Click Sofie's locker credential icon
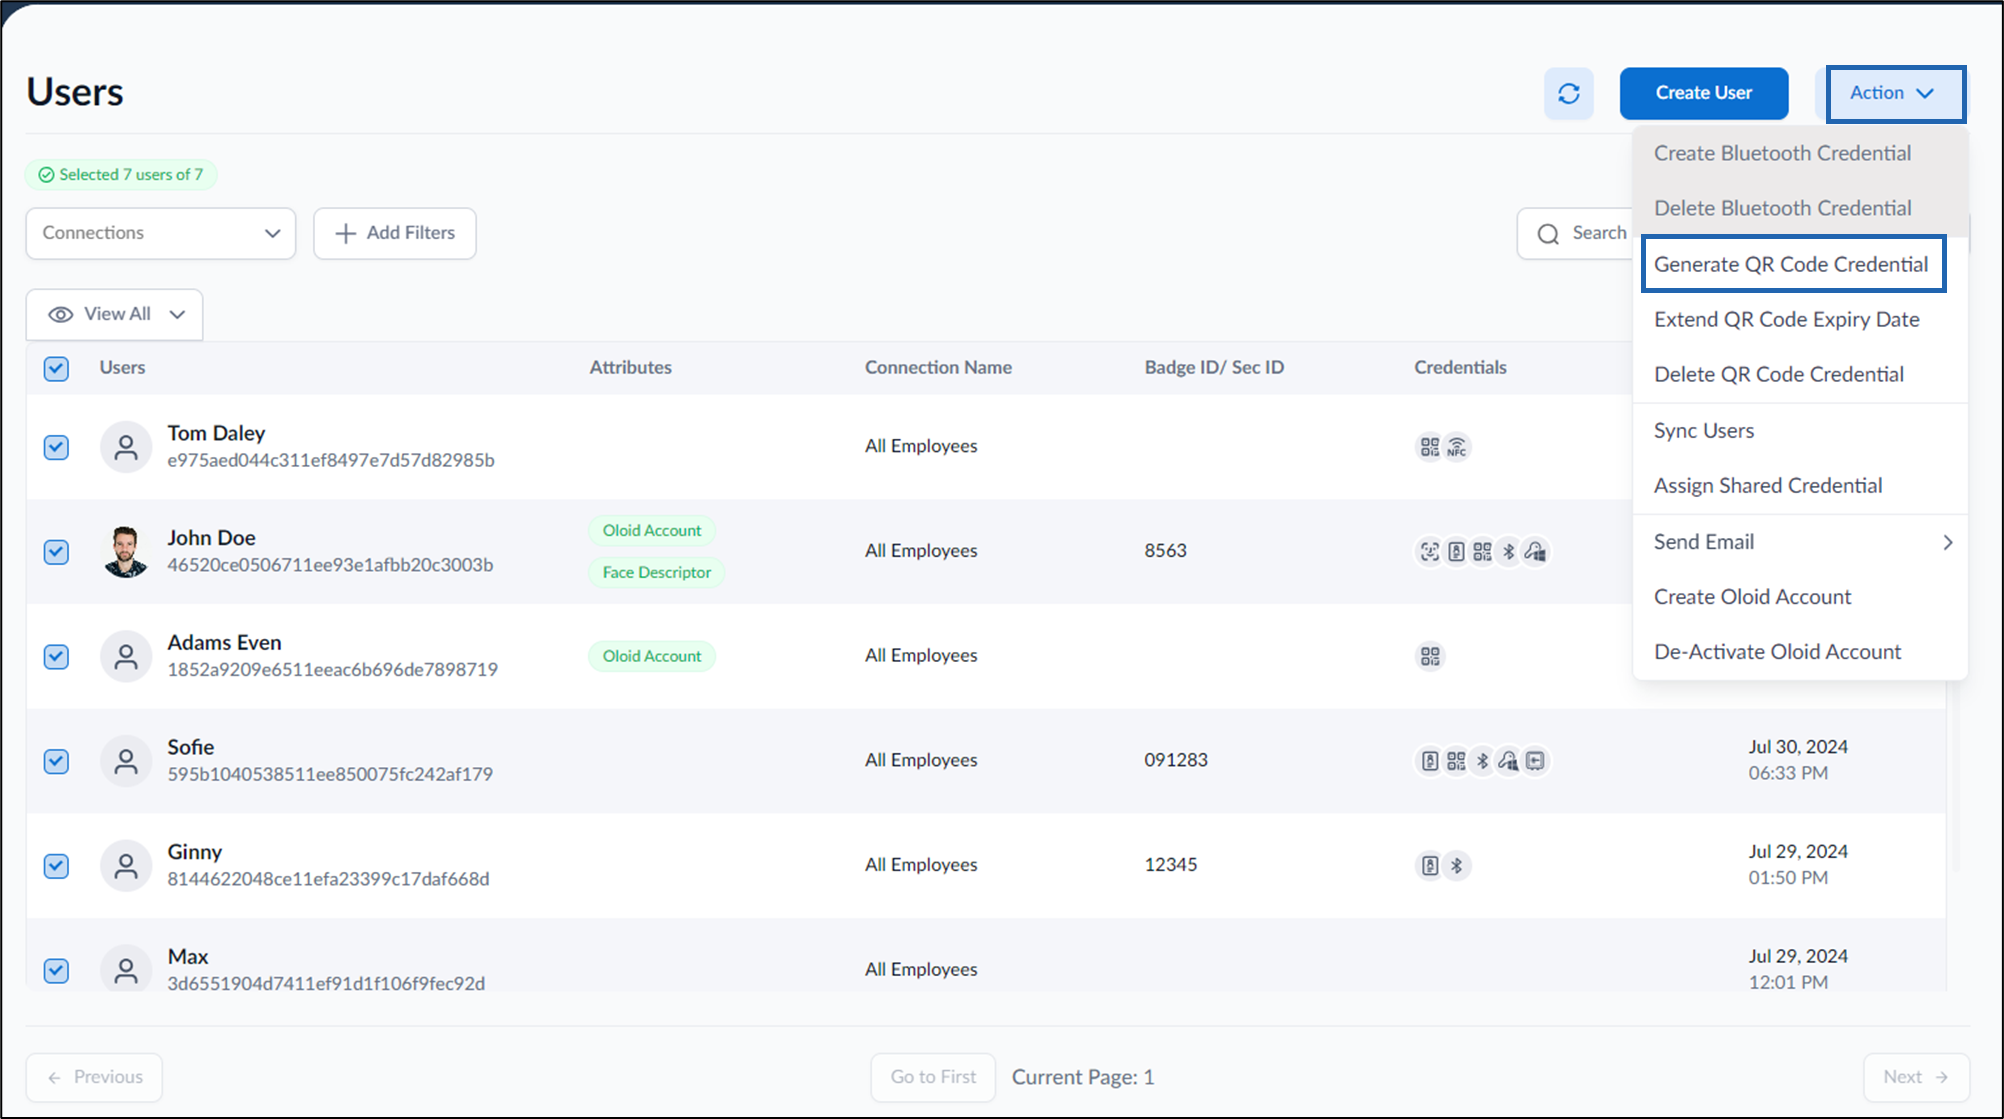The width and height of the screenshot is (2004, 1119). (1535, 761)
